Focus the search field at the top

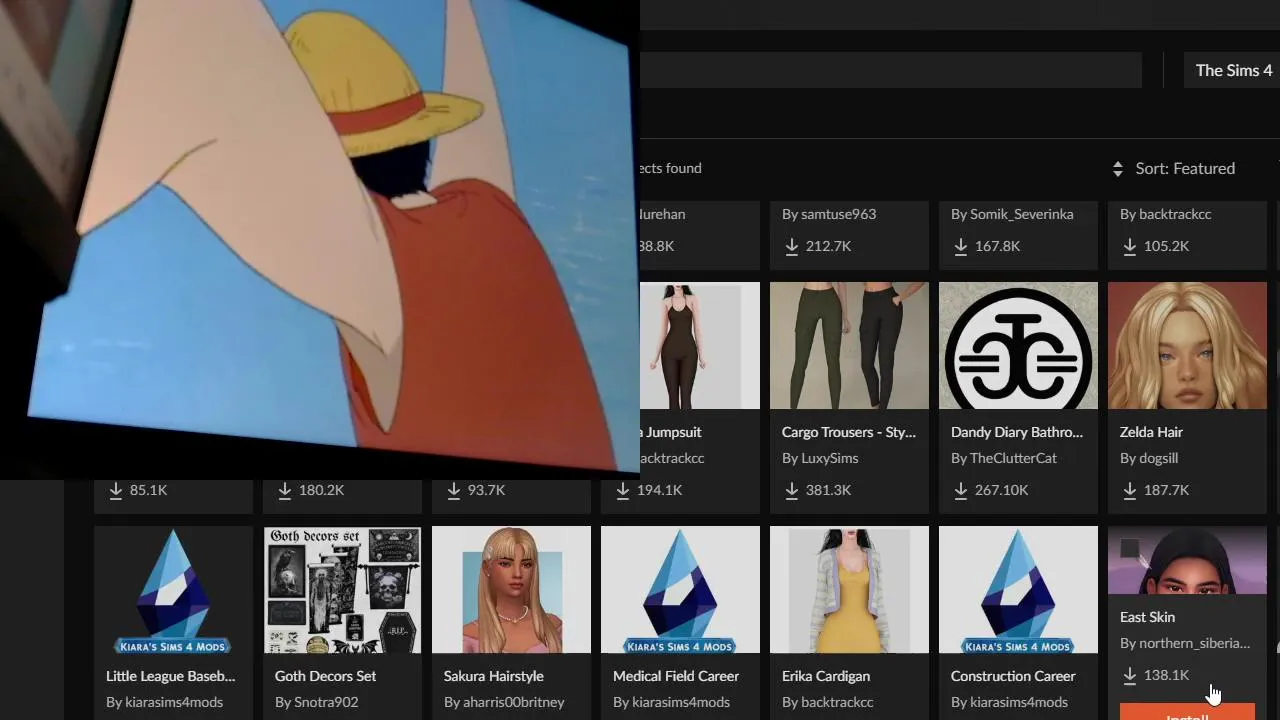point(890,70)
